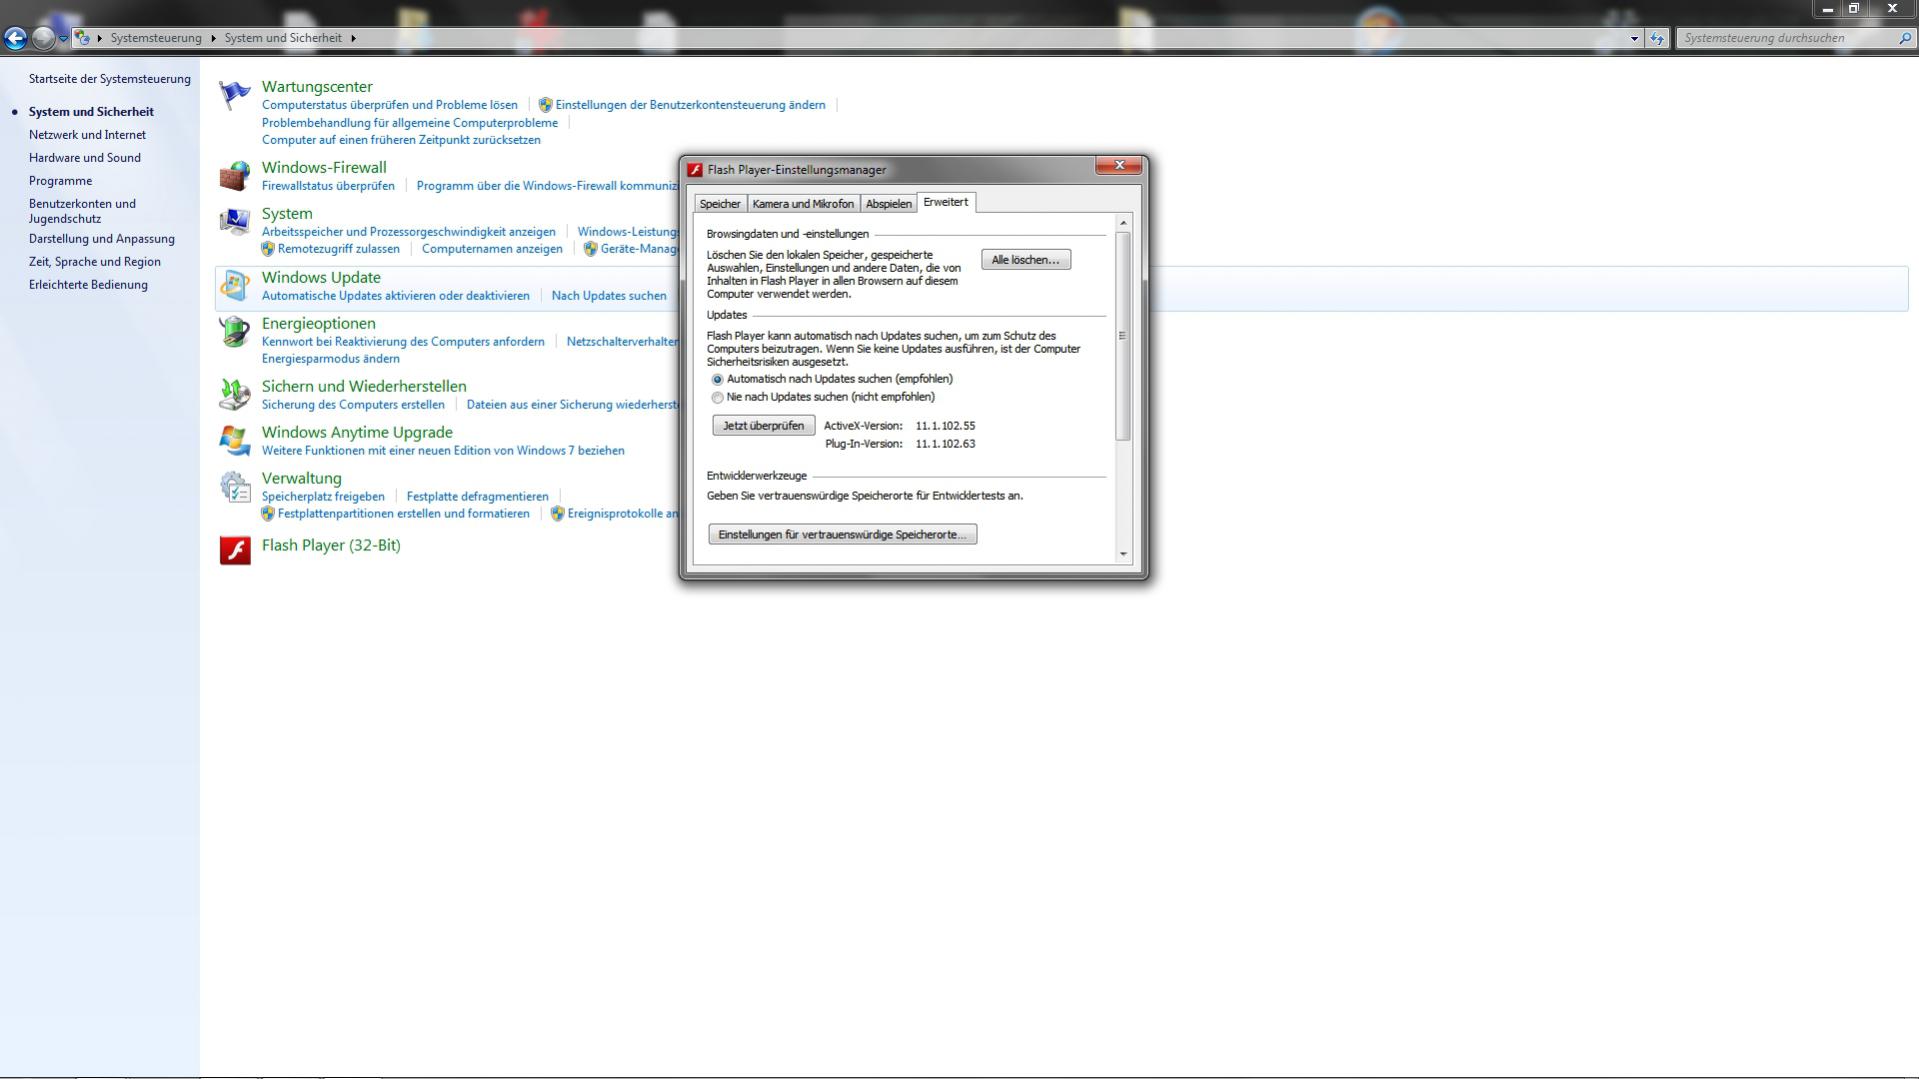This screenshot has width=1919, height=1079.
Task: Select the Erweitert tab
Action: [x=946, y=202]
